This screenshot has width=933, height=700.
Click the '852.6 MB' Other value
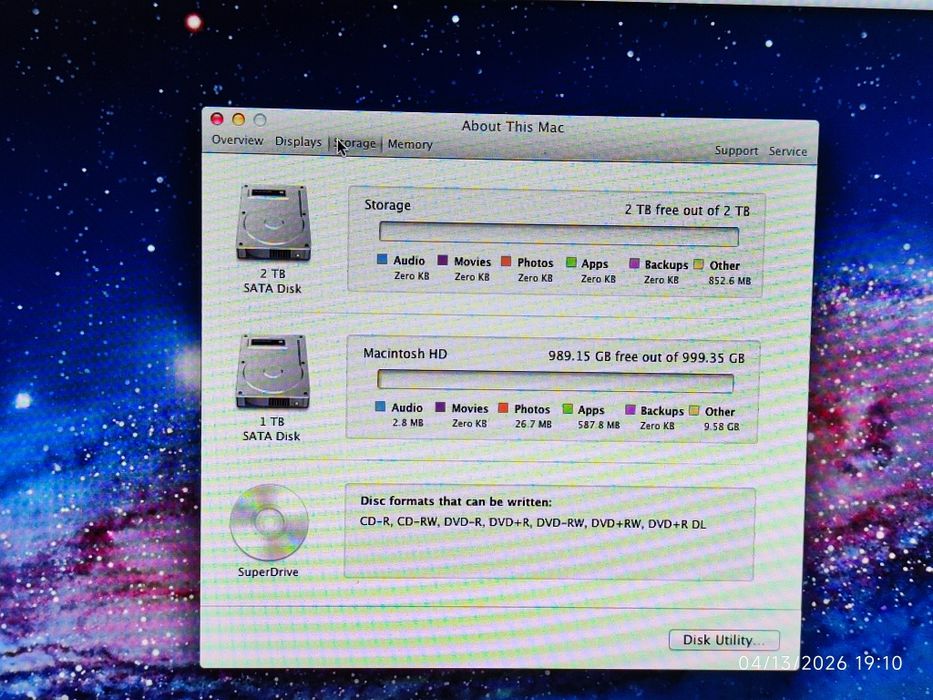[x=730, y=280]
